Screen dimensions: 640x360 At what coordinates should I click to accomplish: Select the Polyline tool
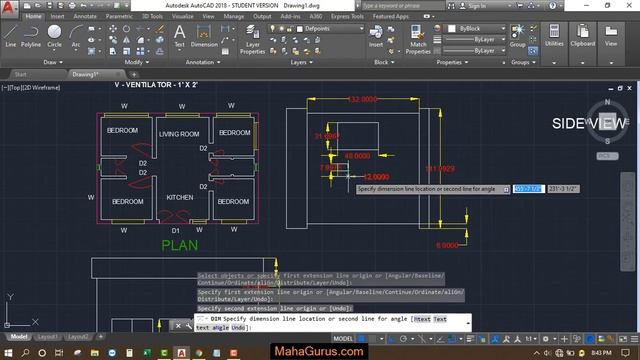tap(31, 36)
